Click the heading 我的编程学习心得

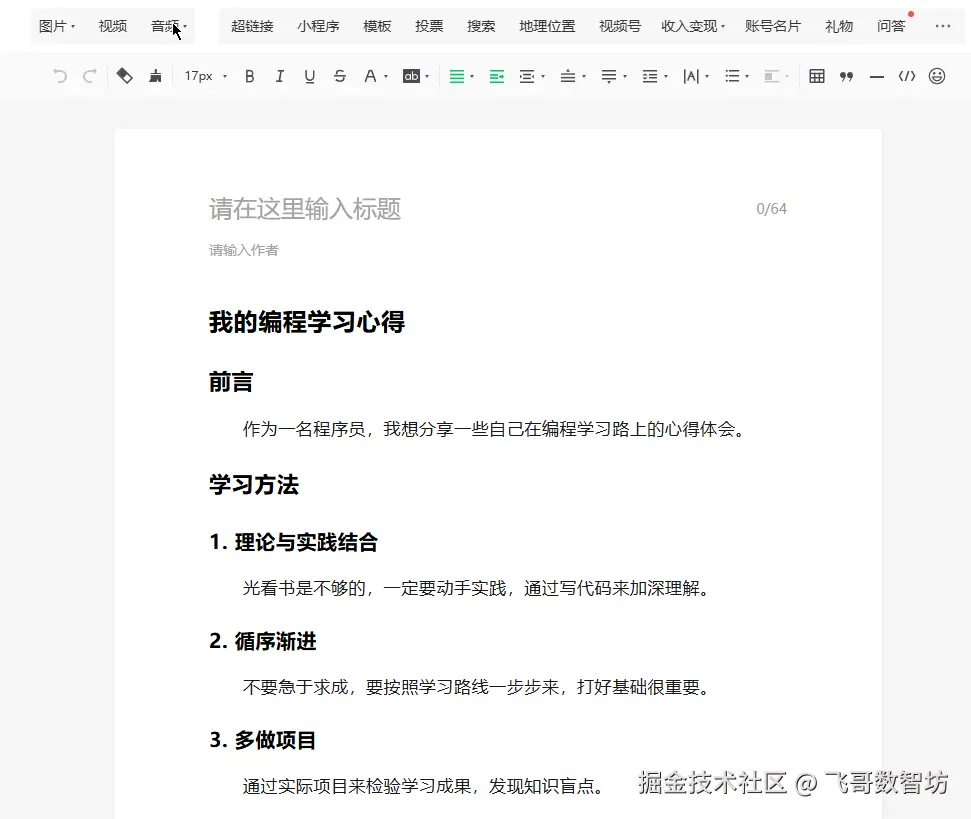(x=307, y=322)
